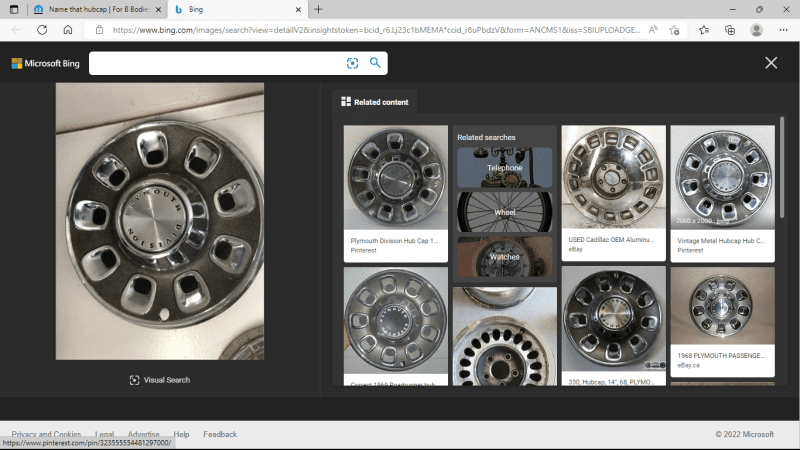Close the image detail view with X

point(771,63)
